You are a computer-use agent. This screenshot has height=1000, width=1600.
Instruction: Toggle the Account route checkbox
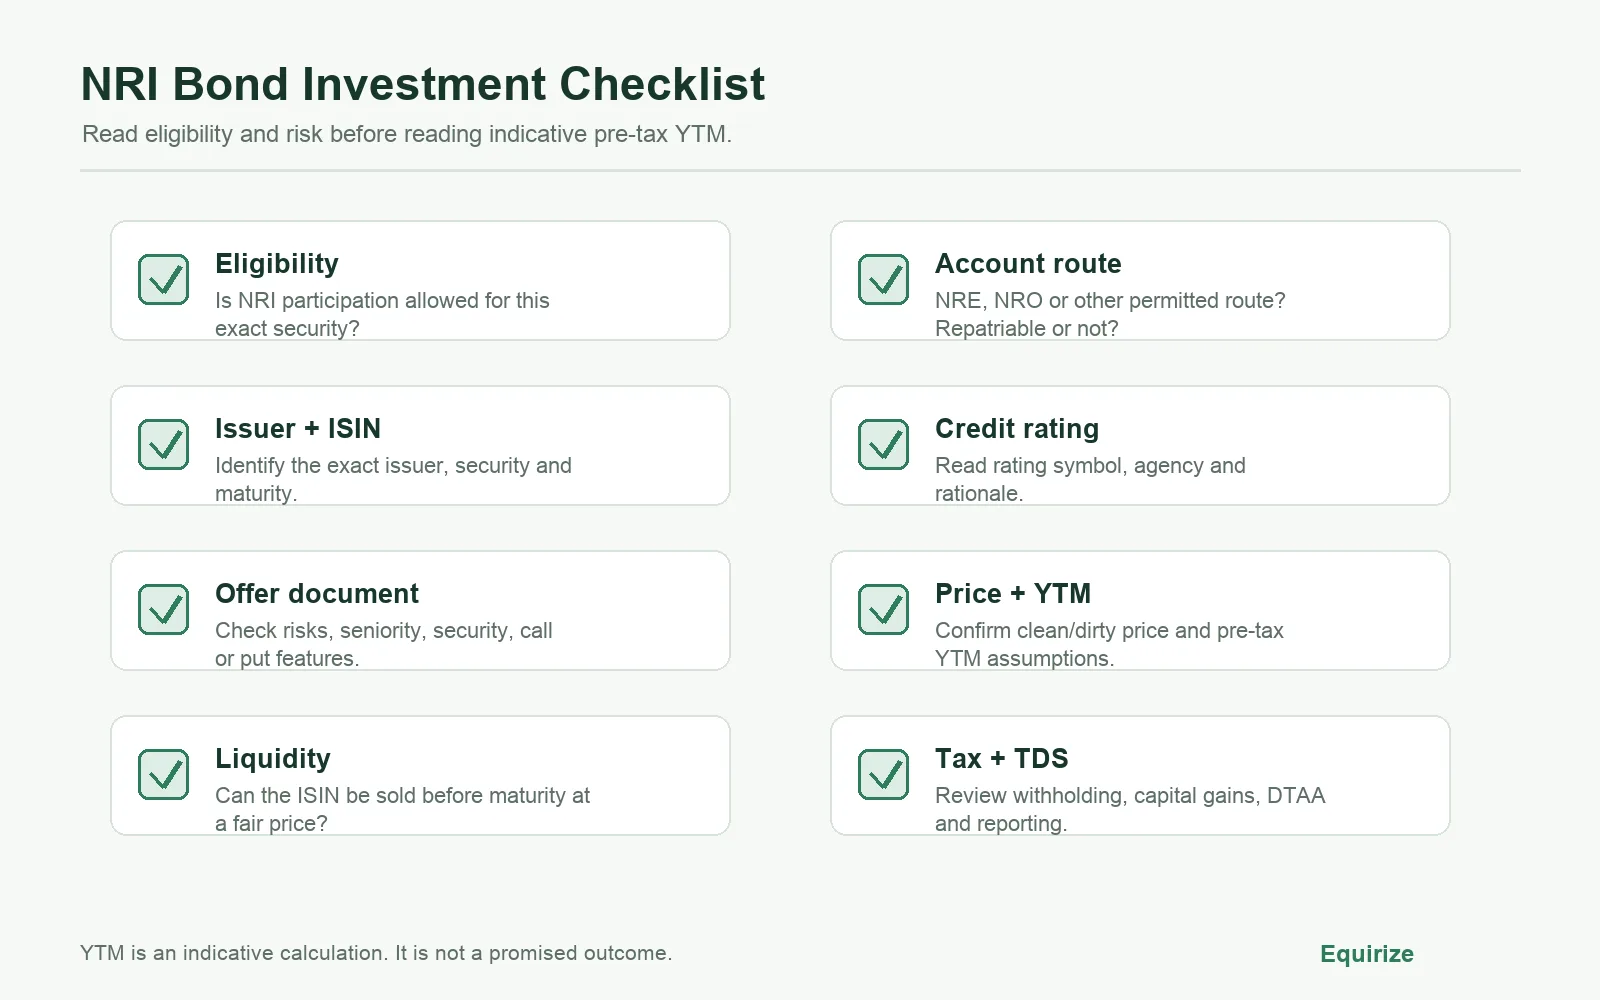point(884,280)
